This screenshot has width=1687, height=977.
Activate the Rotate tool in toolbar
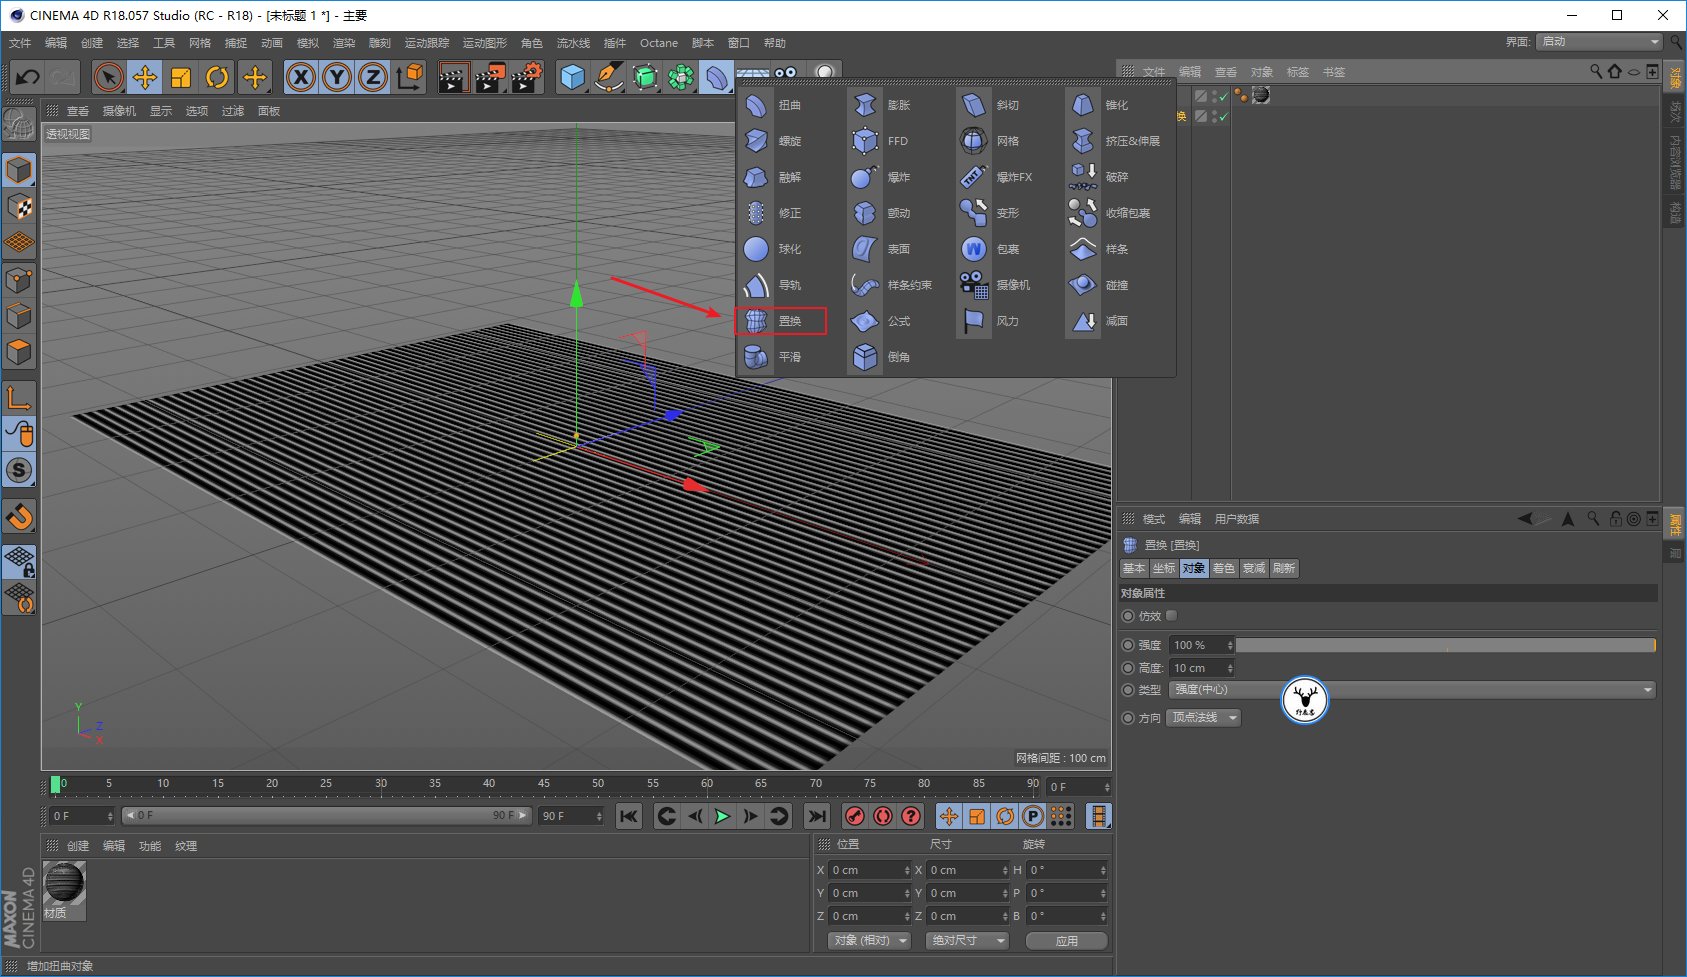pyautogui.click(x=217, y=77)
